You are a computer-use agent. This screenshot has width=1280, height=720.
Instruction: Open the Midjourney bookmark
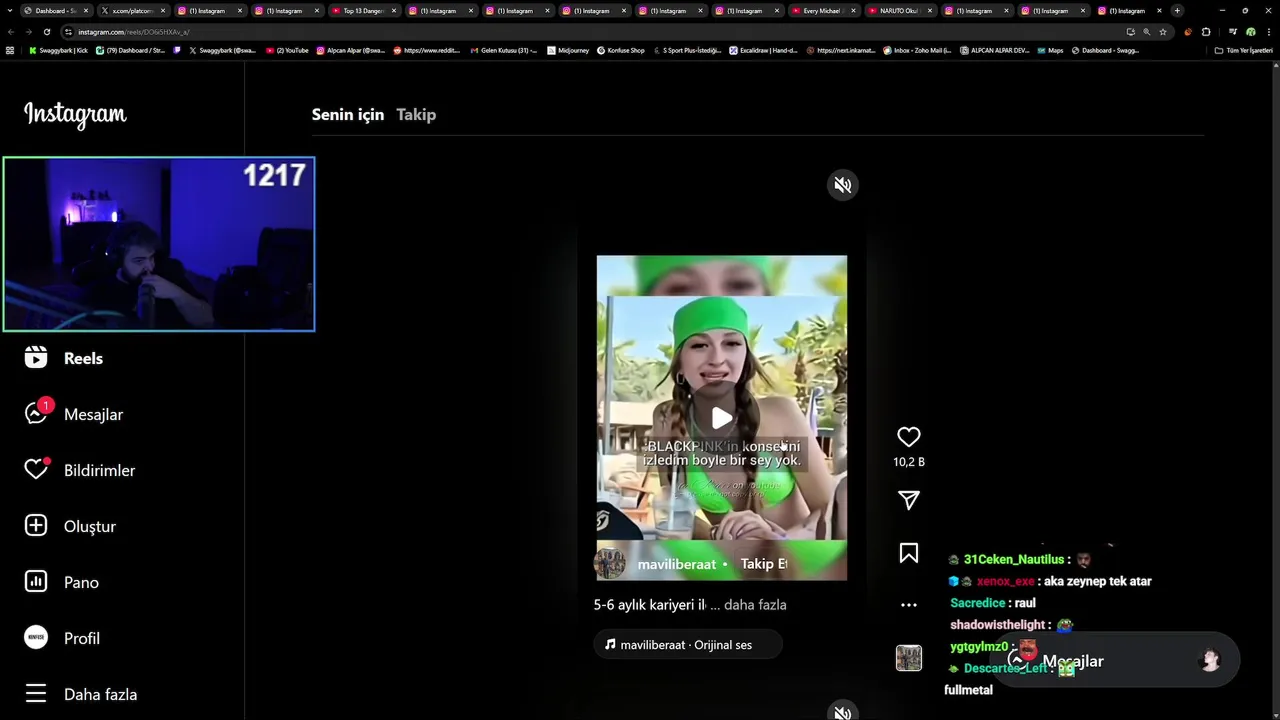click(x=568, y=50)
